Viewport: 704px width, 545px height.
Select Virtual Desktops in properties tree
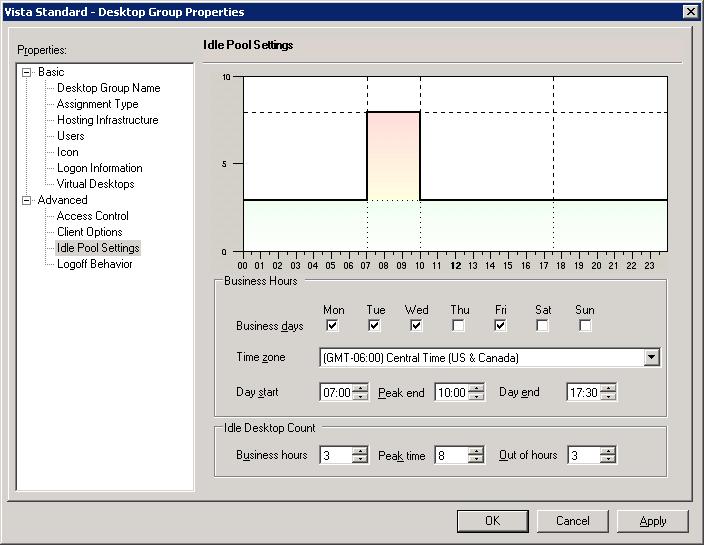(x=95, y=184)
